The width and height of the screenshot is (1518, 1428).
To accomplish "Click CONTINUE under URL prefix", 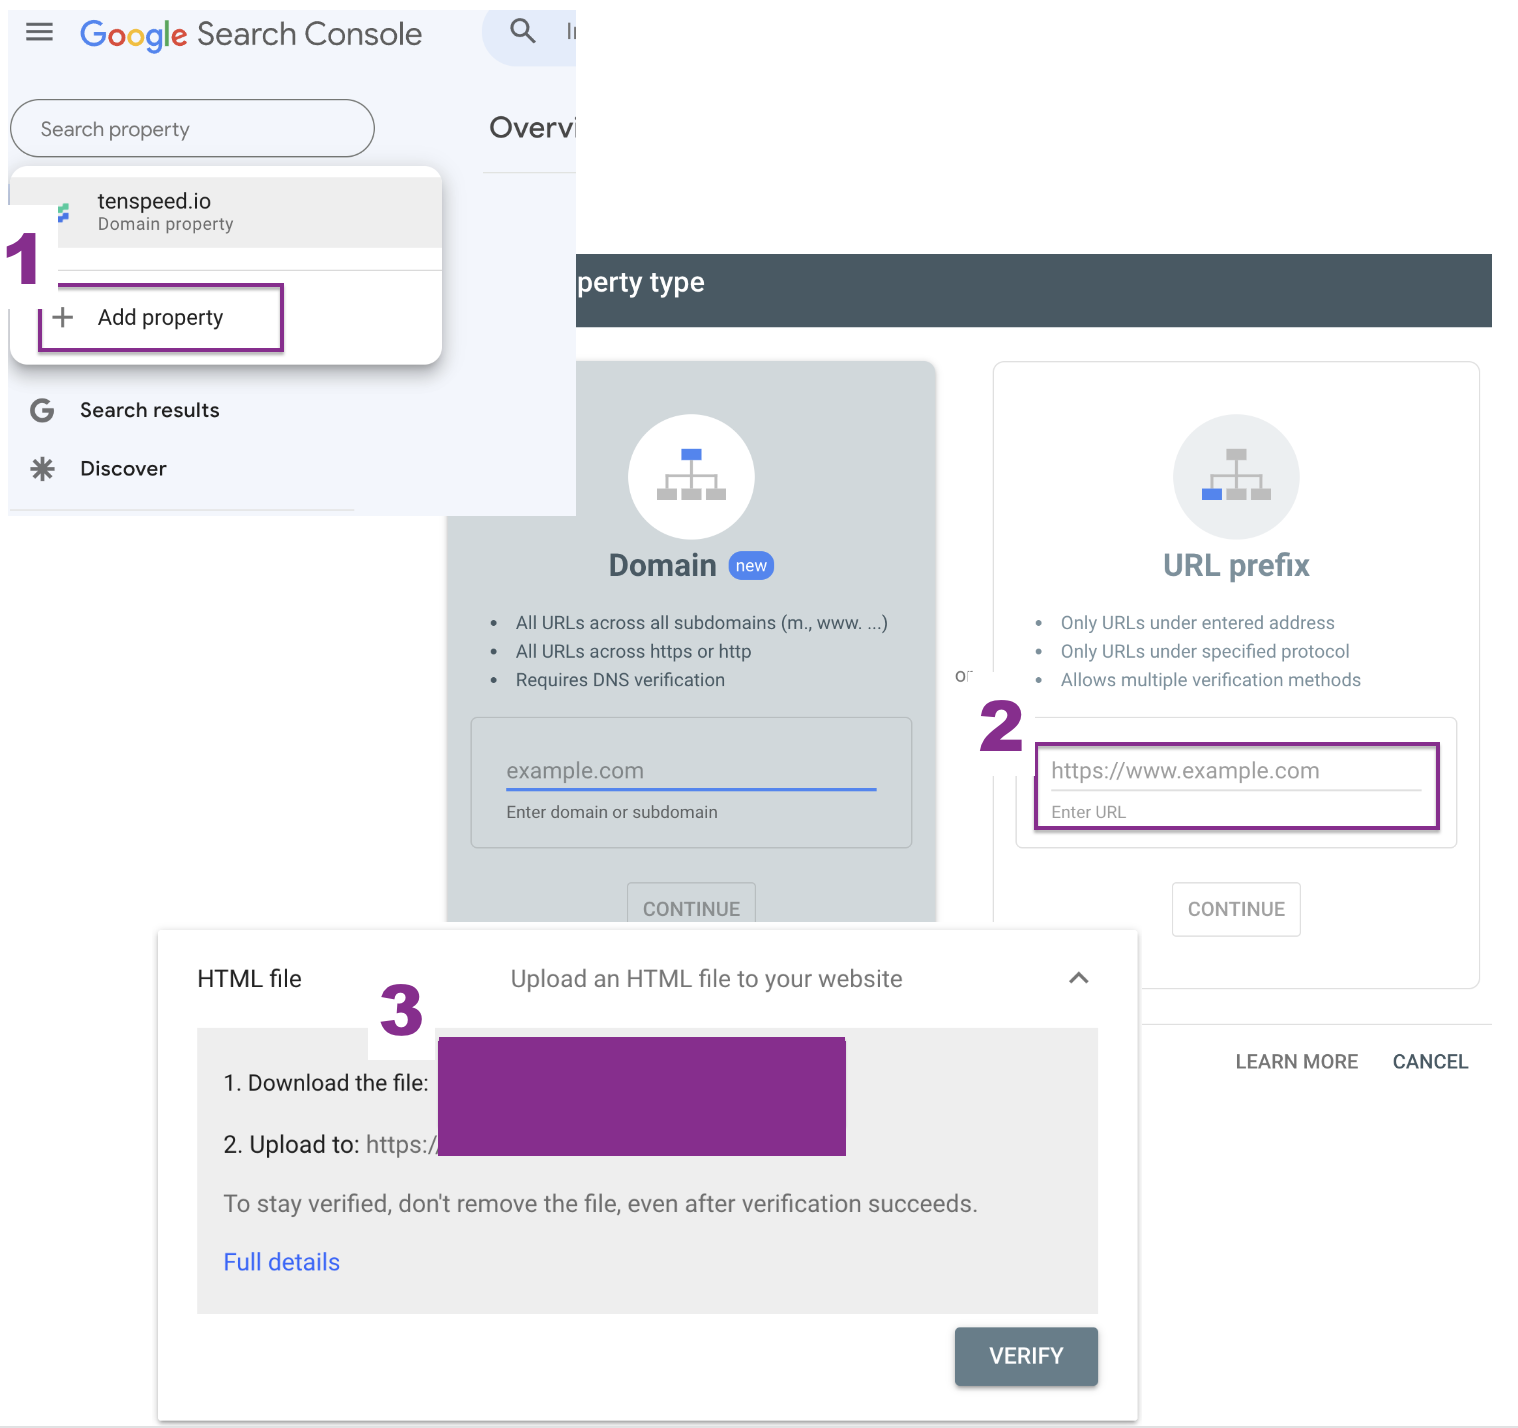I will tap(1236, 909).
